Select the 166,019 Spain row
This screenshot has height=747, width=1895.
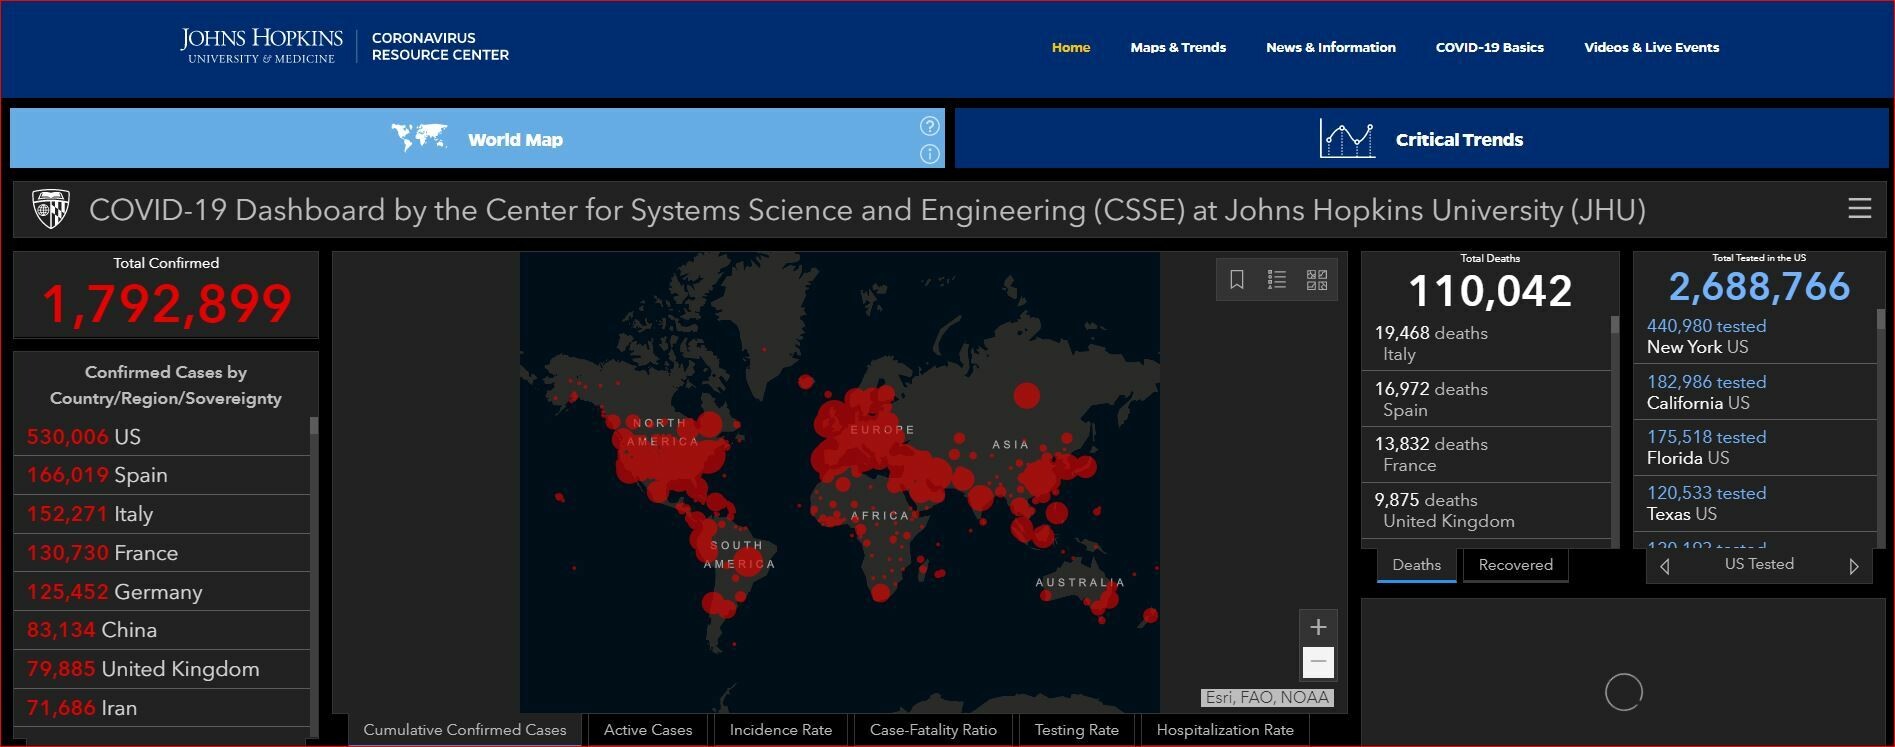point(162,475)
